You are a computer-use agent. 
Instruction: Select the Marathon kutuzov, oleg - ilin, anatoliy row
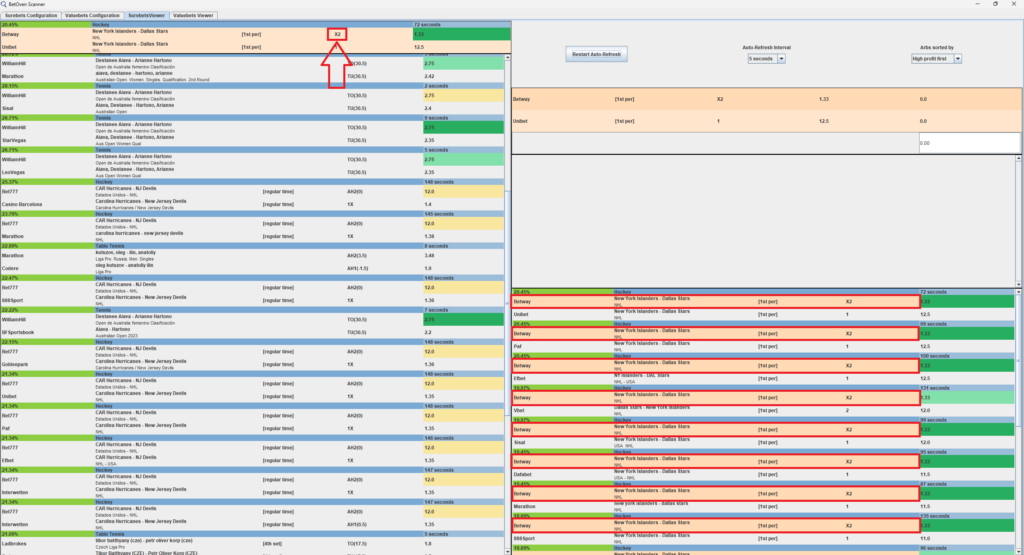point(253,255)
